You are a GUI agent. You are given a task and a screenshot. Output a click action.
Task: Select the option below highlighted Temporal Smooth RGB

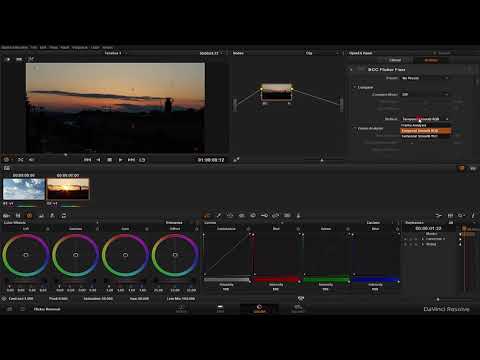426,136
